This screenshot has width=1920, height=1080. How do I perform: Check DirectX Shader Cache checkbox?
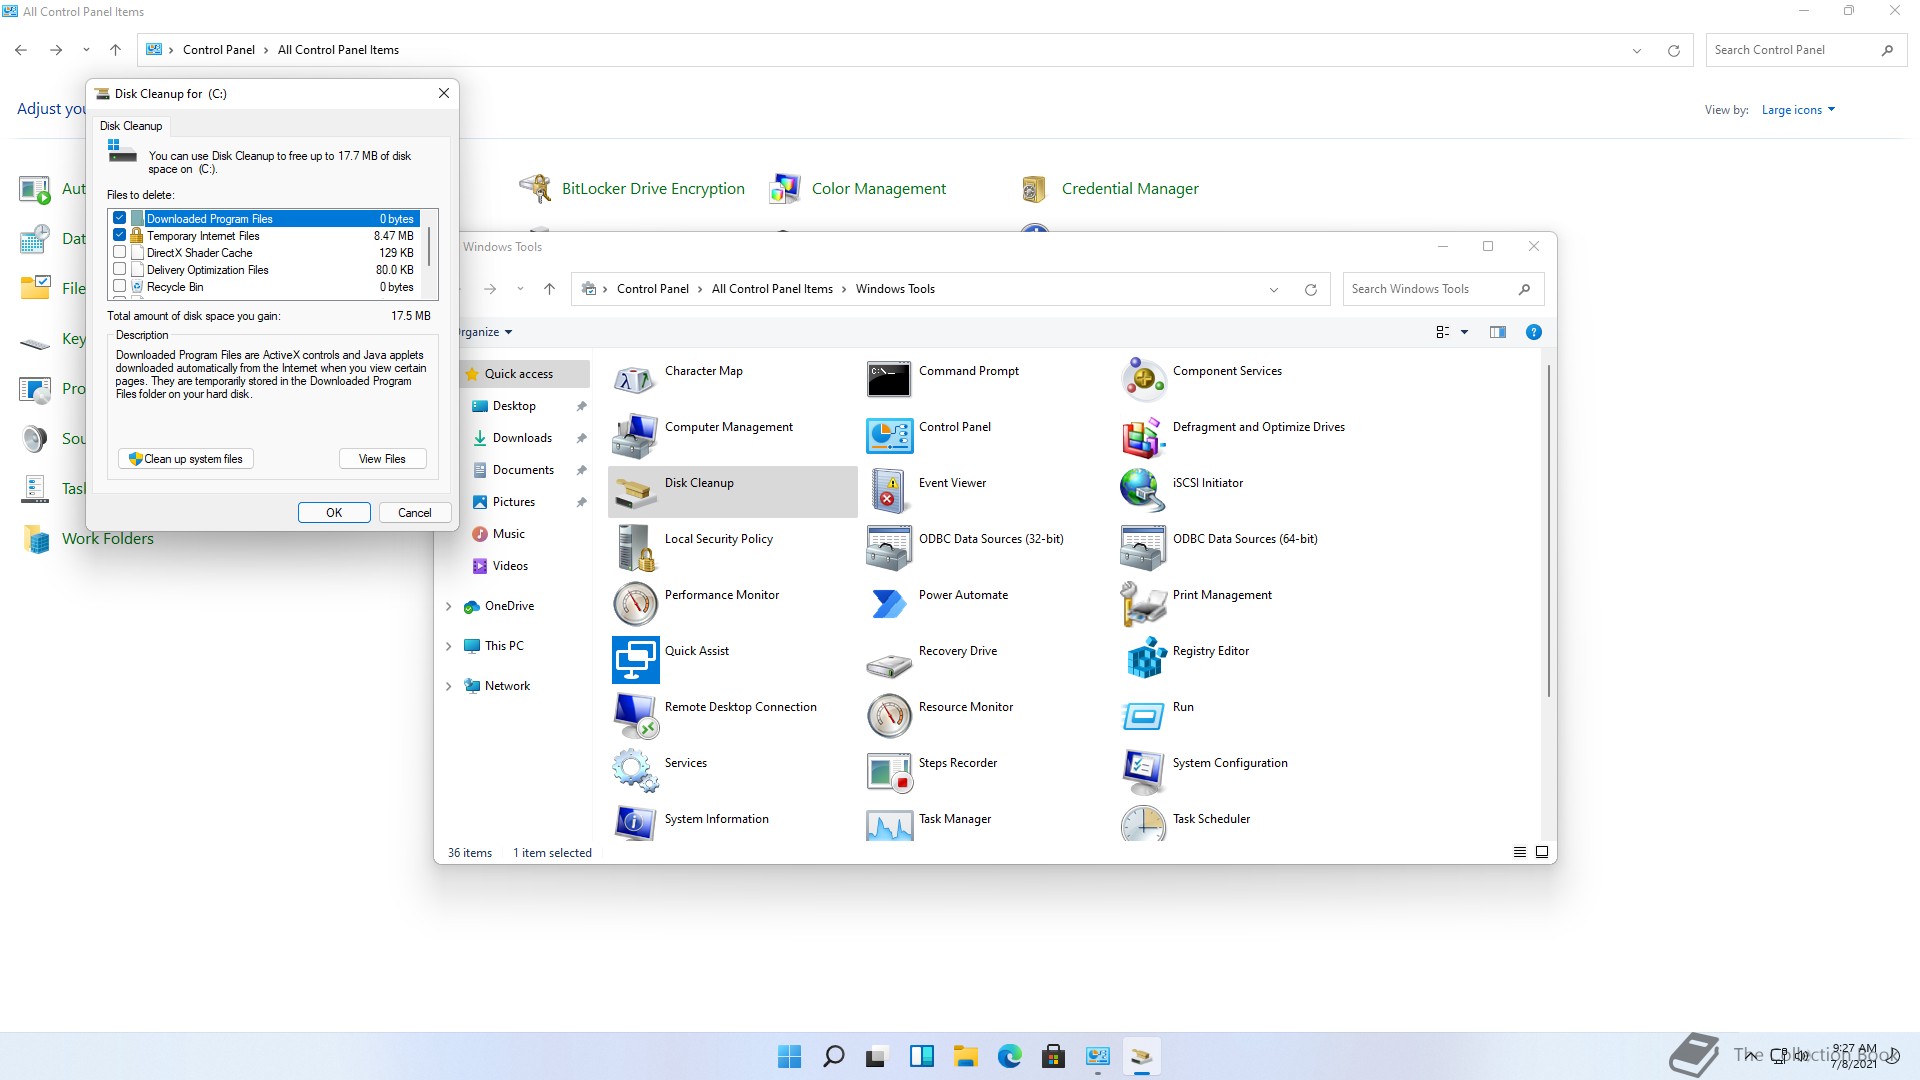(120, 252)
